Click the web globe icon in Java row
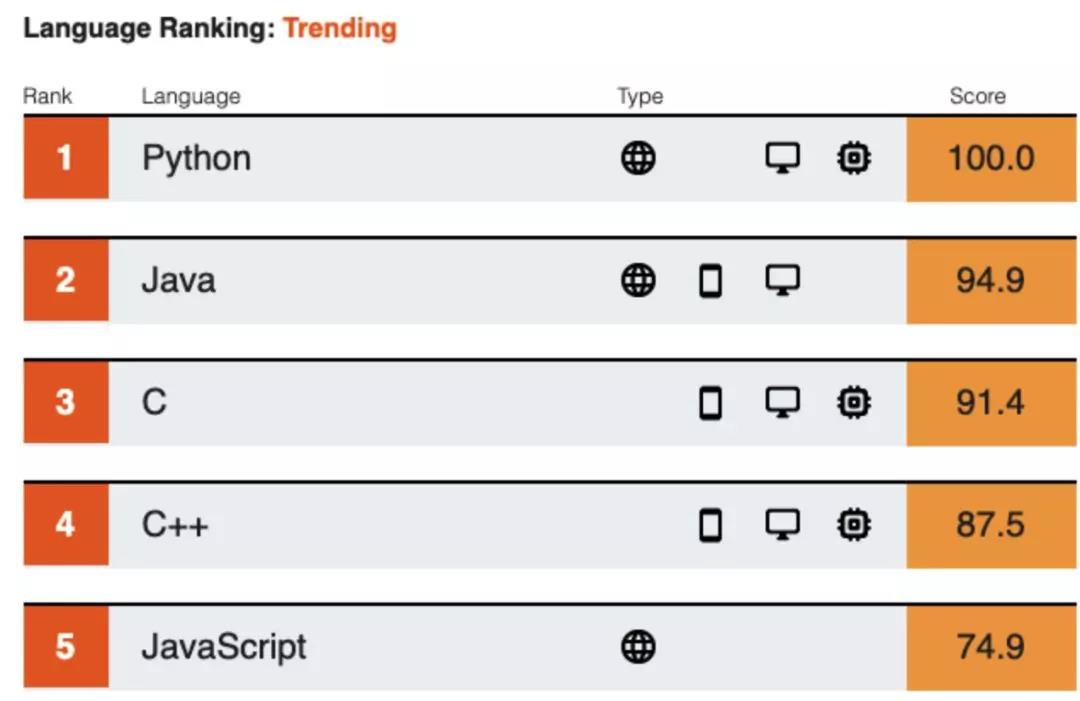The width and height of the screenshot is (1080, 701). point(638,281)
